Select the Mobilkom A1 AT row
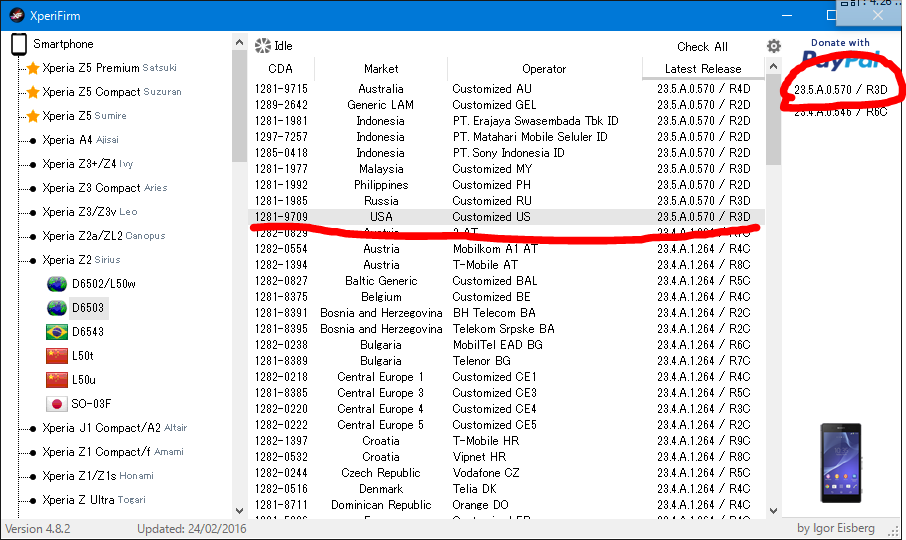Screen dimensions: 906x540 [x=507, y=249]
